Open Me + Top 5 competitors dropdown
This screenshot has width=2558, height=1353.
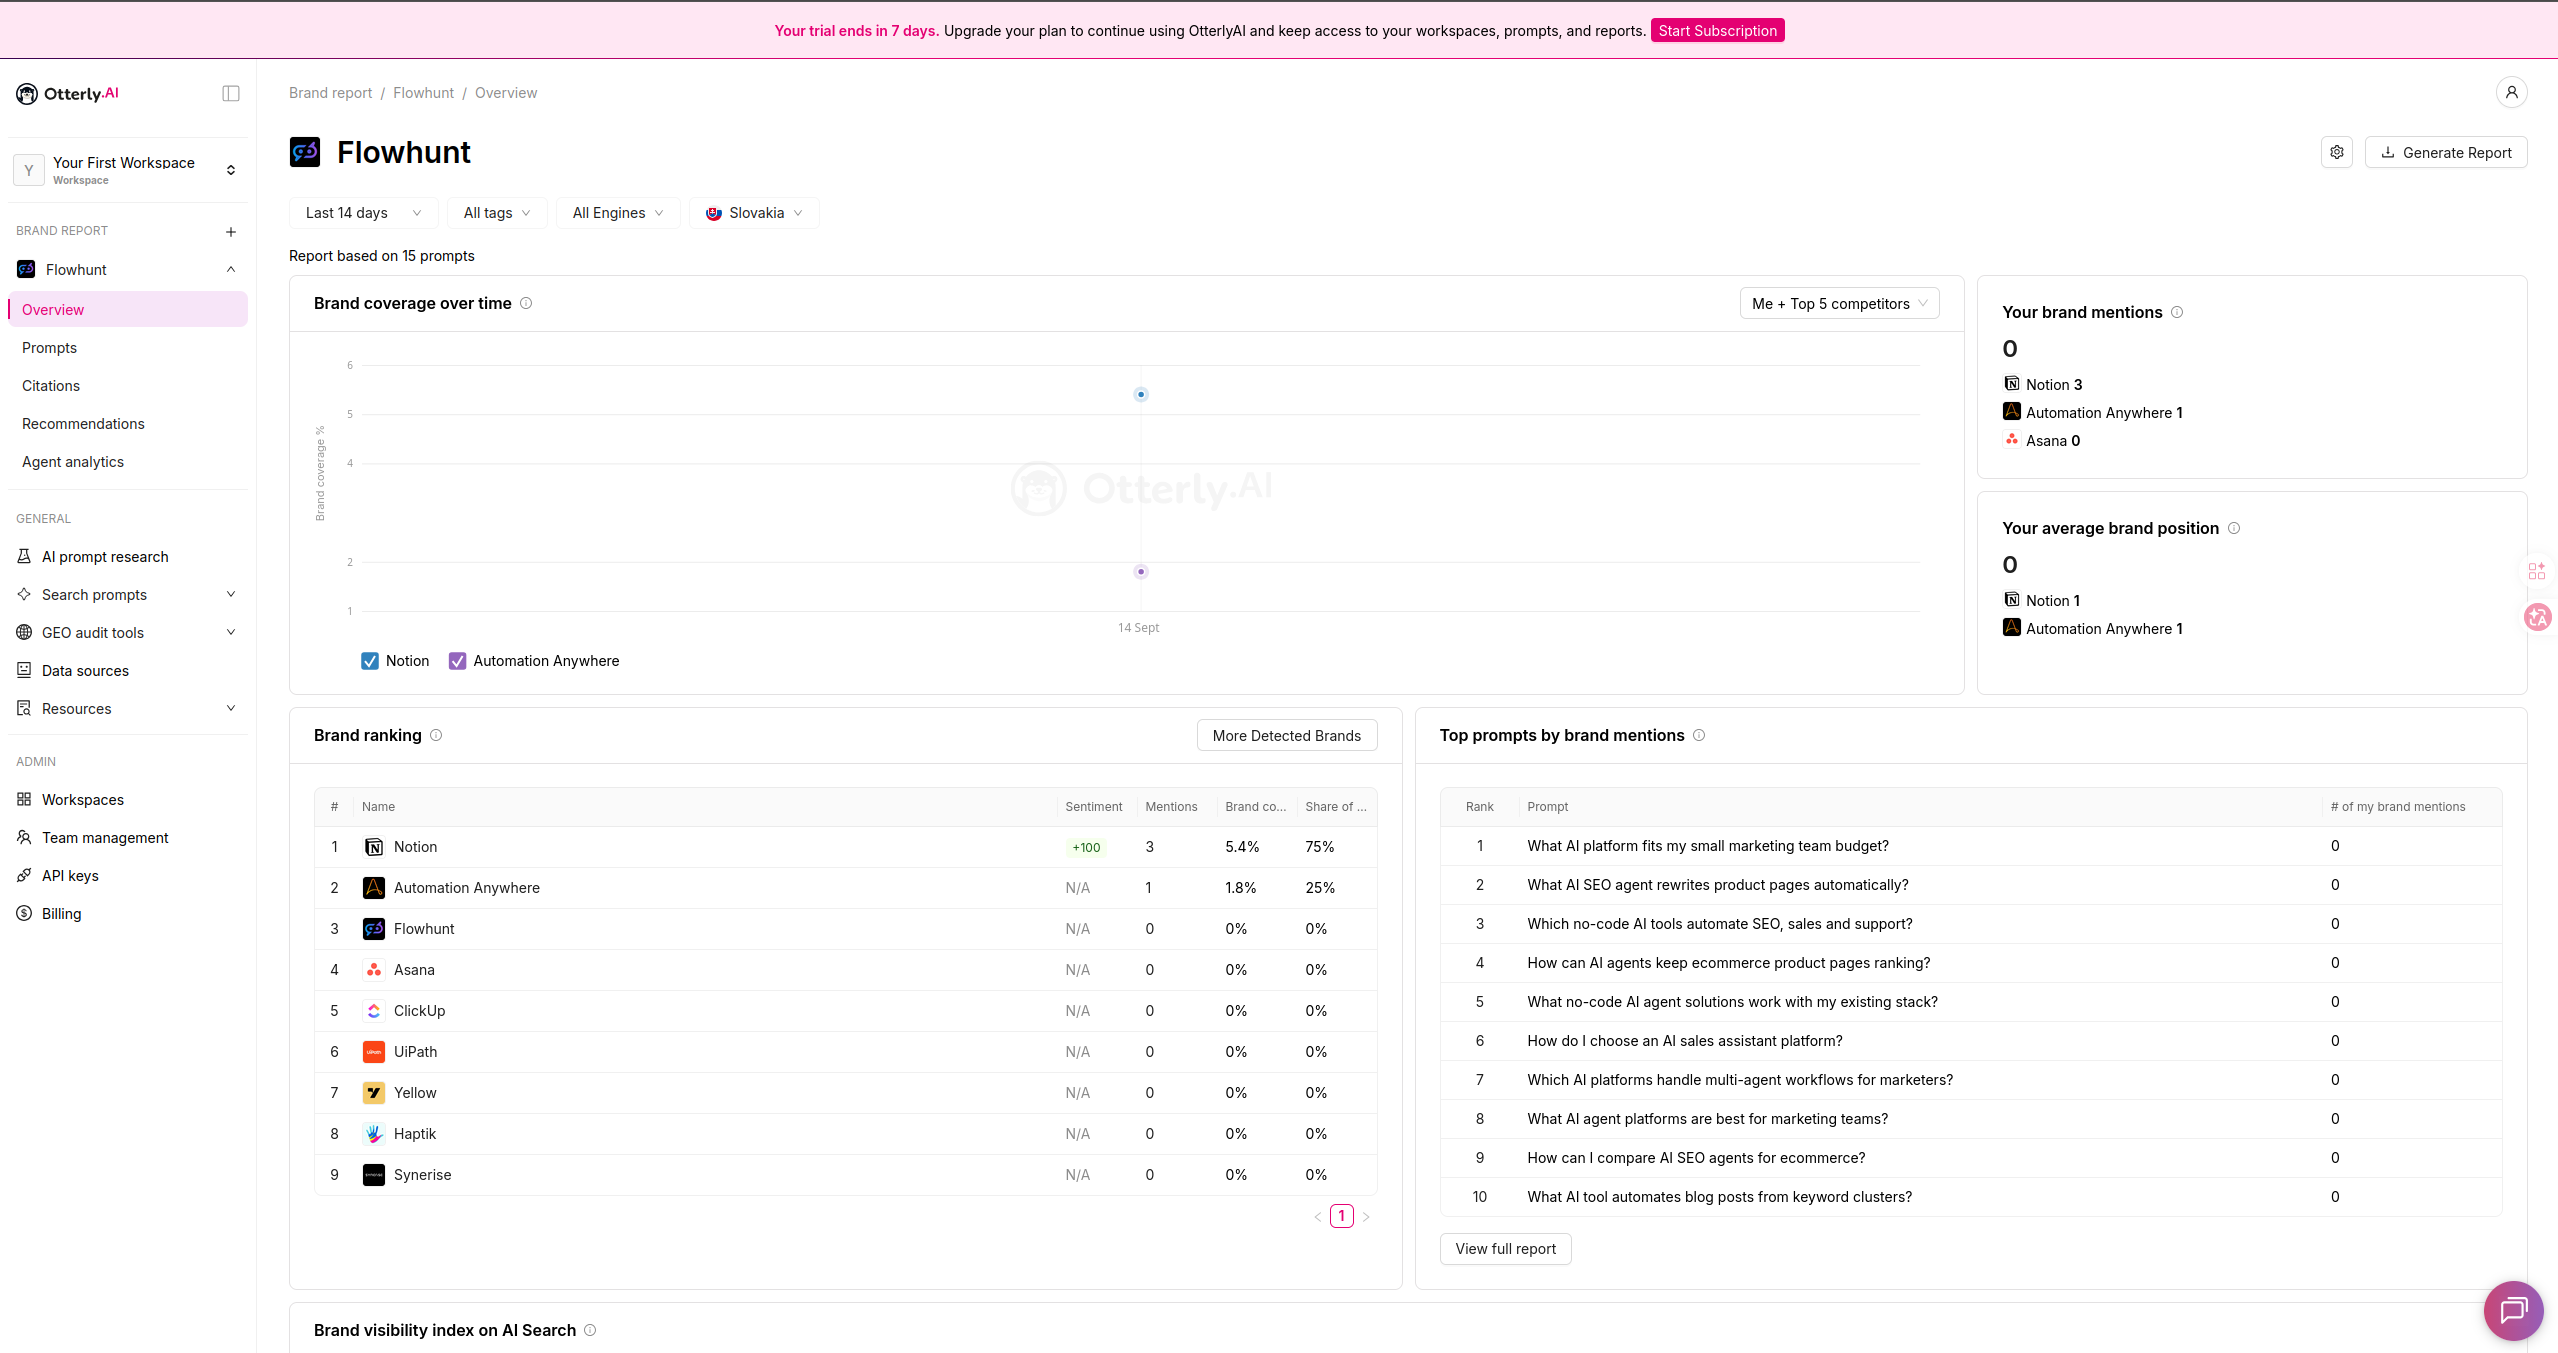[x=1840, y=304]
